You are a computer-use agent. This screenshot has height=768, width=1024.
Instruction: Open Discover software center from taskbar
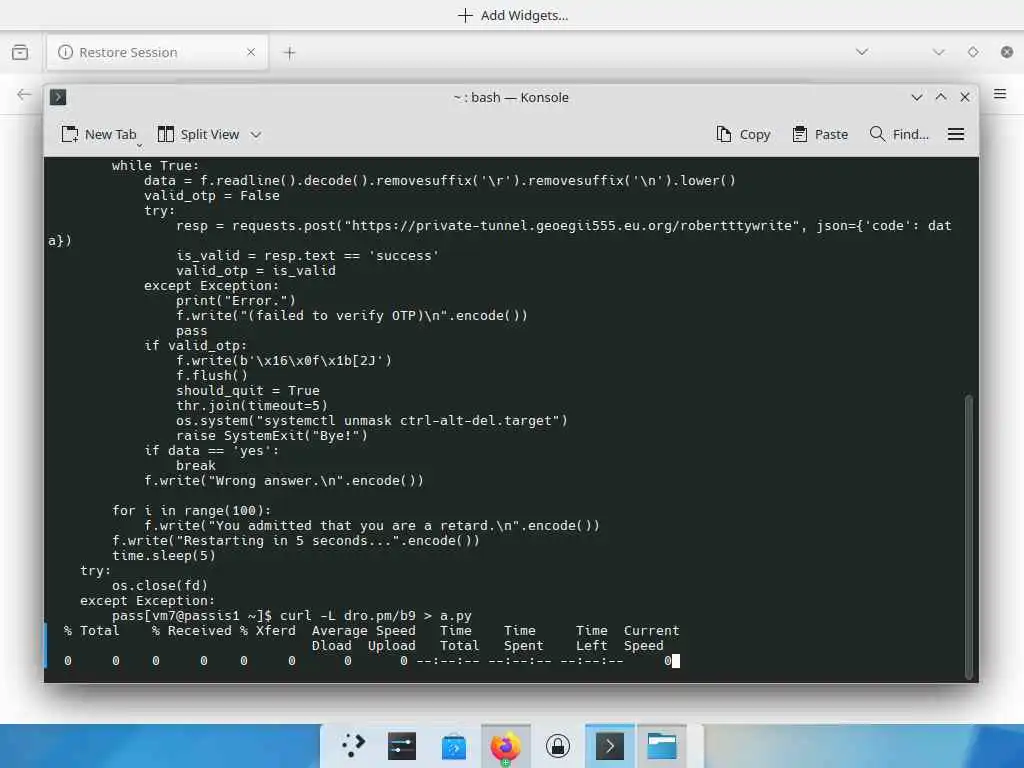[x=454, y=746]
